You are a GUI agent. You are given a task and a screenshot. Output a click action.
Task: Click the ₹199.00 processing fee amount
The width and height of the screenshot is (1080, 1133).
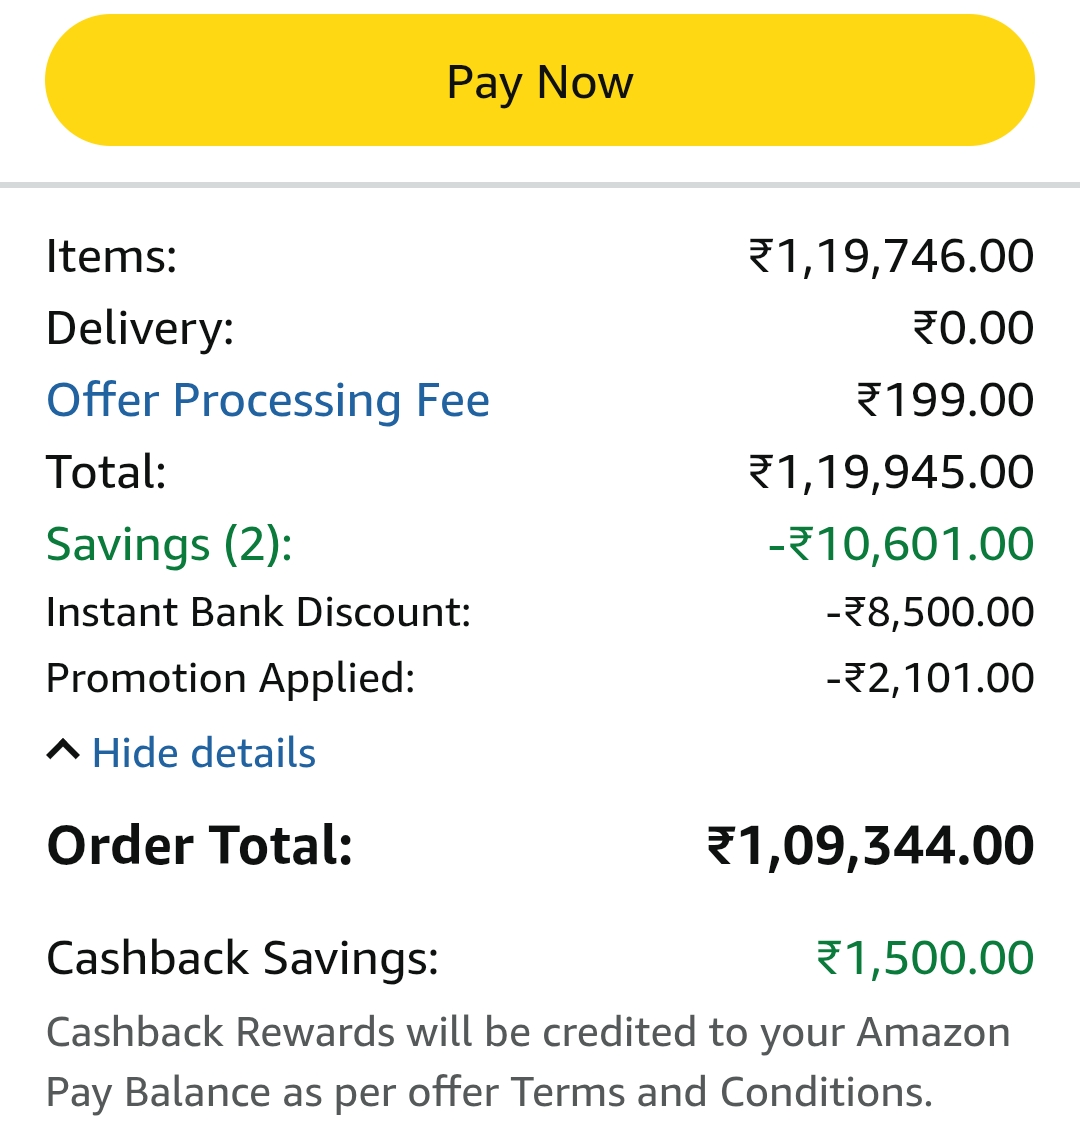point(945,400)
